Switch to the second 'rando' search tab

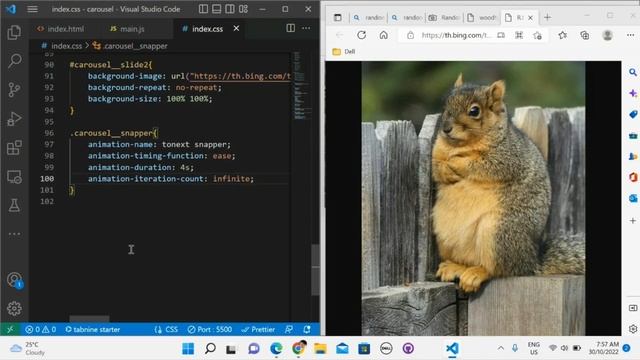click(407, 17)
